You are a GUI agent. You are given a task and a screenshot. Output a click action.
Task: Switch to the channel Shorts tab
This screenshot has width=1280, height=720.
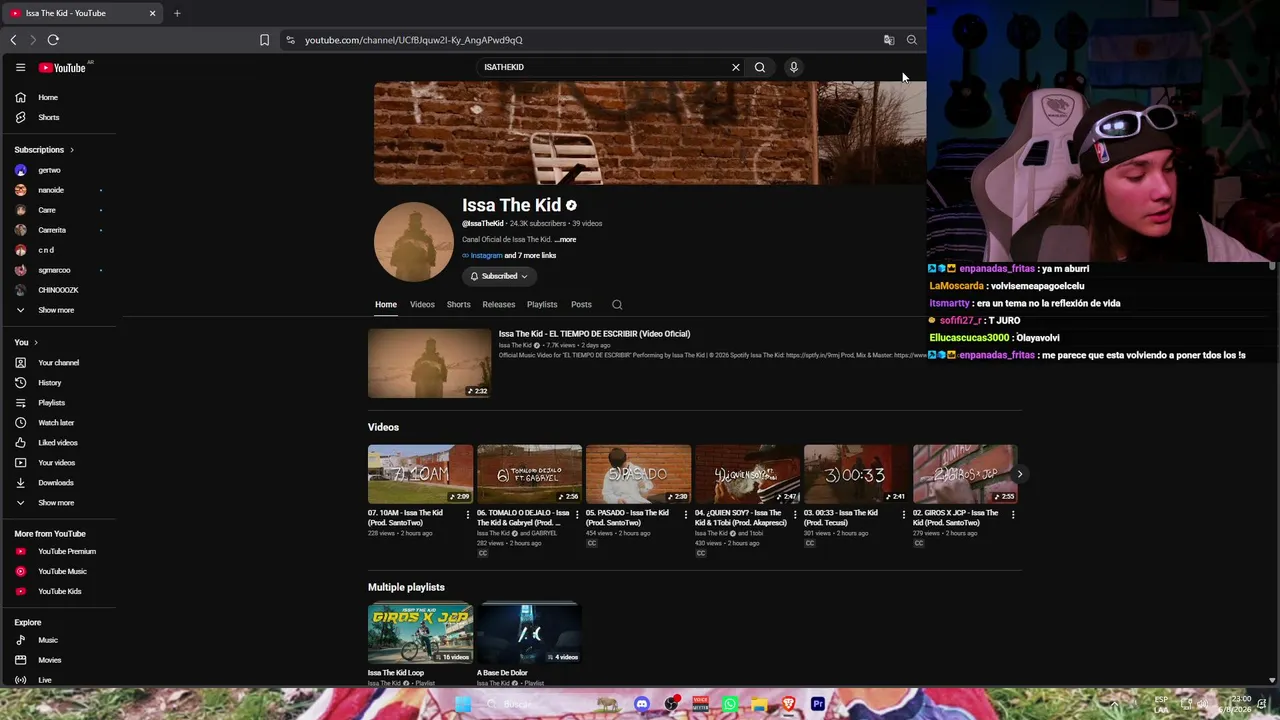(459, 305)
